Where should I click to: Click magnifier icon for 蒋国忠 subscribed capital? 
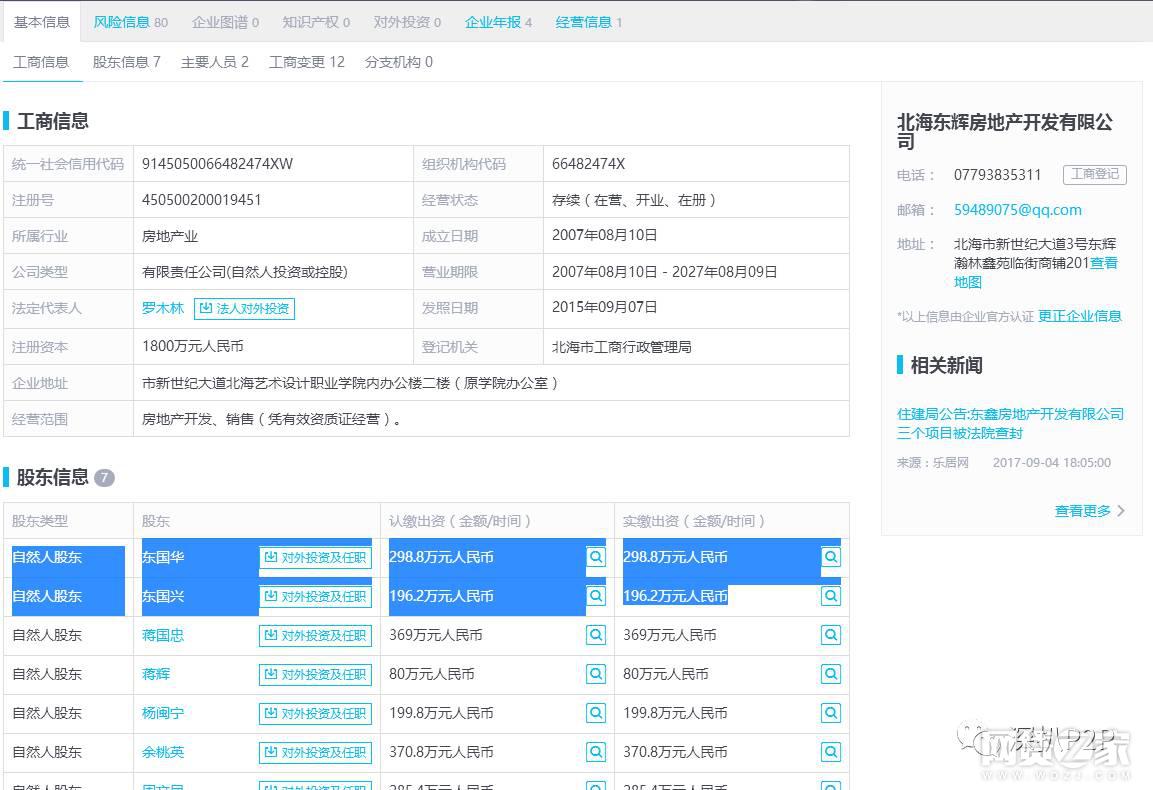click(x=596, y=635)
